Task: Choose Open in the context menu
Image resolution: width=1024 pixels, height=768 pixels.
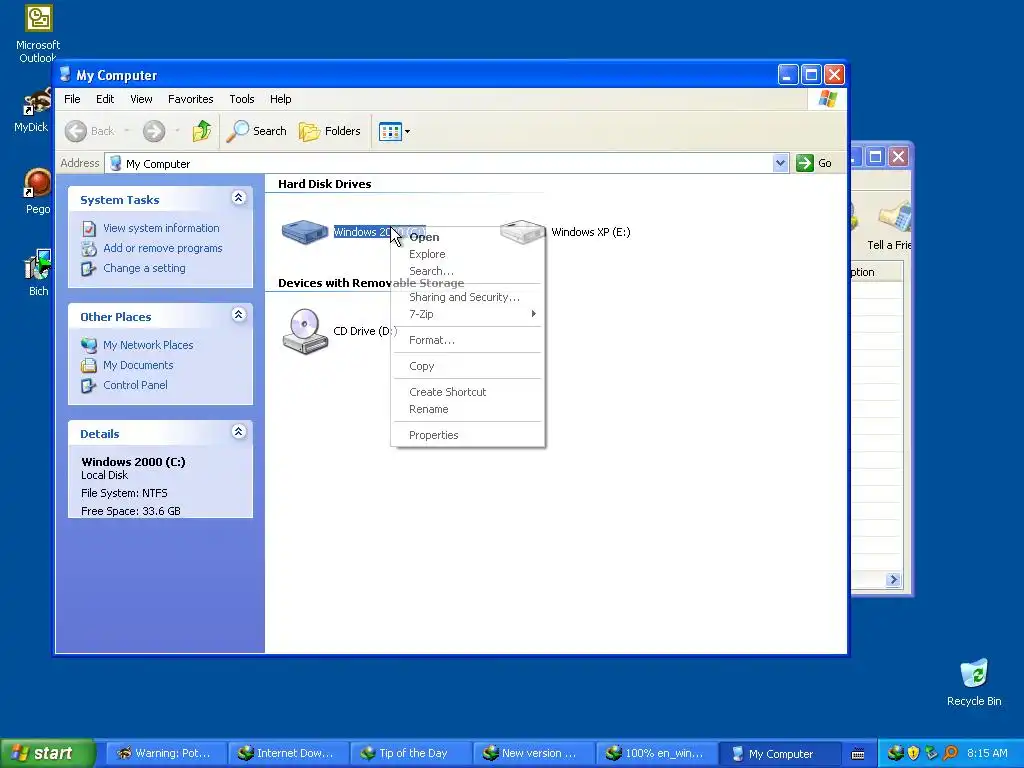Action: point(468,237)
